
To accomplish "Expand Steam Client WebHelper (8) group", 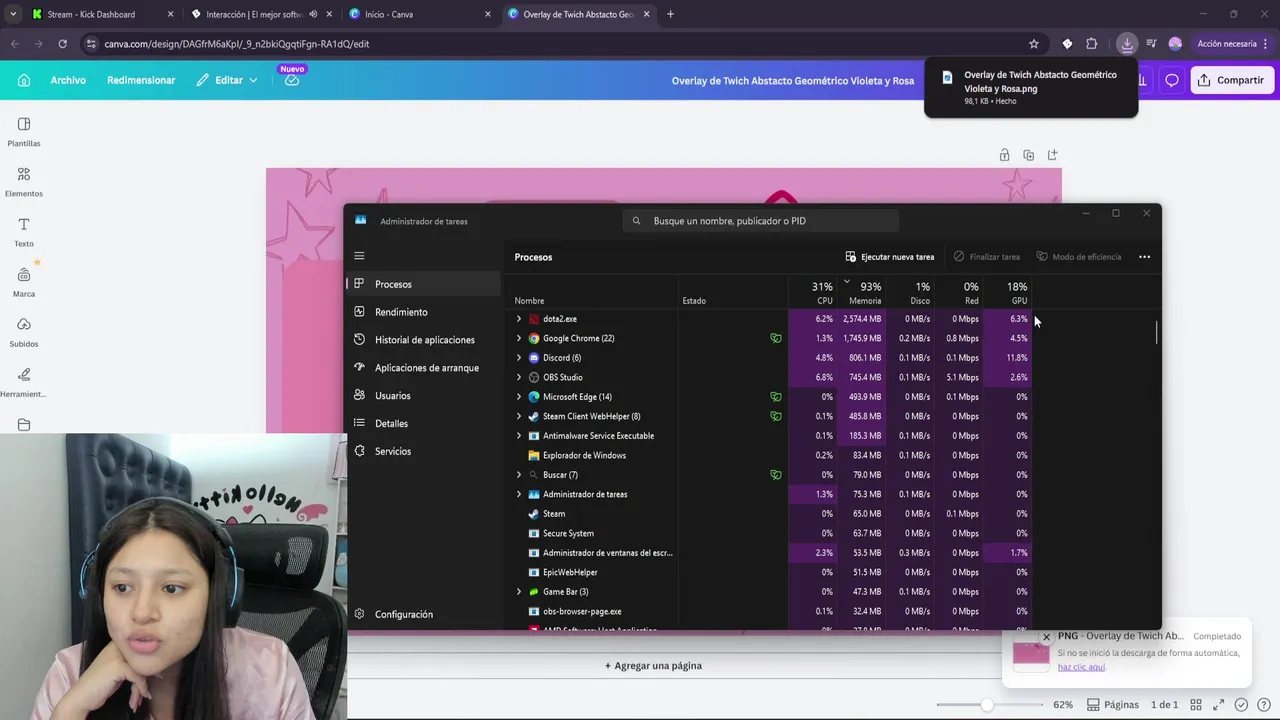I will pyautogui.click(x=518, y=416).
